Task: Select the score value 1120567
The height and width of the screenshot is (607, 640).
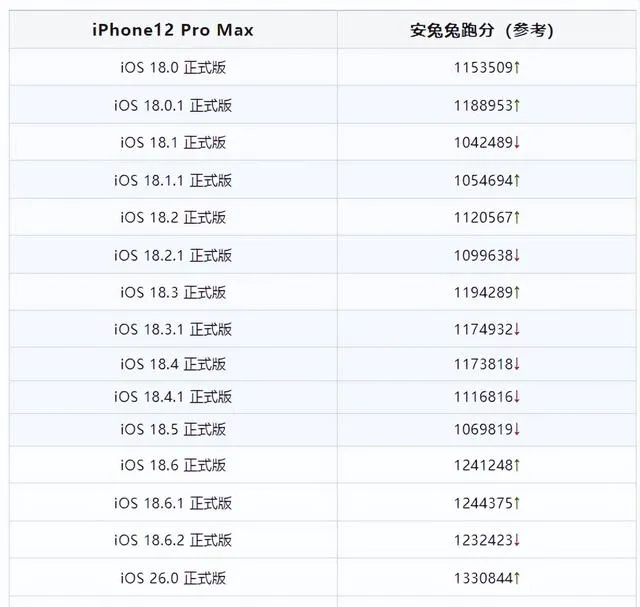Action: pos(483,218)
